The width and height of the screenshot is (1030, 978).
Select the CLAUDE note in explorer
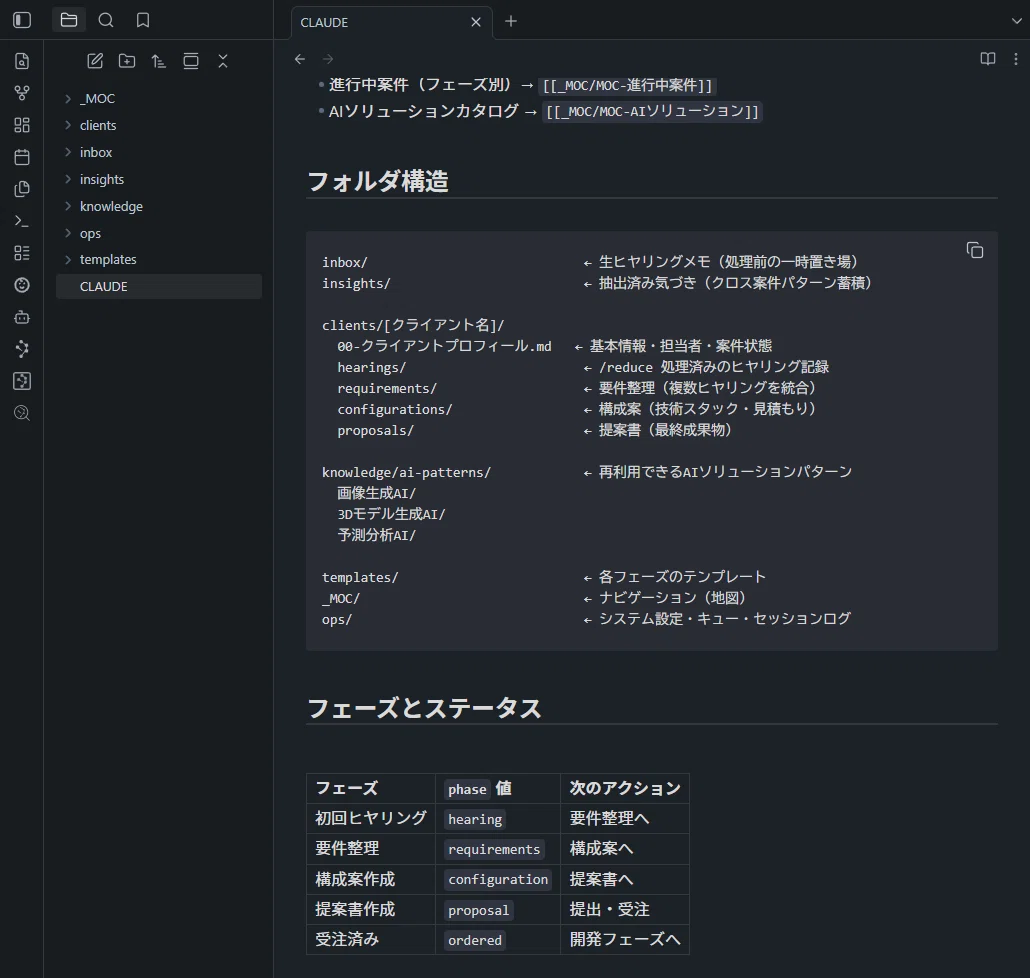pos(158,286)
